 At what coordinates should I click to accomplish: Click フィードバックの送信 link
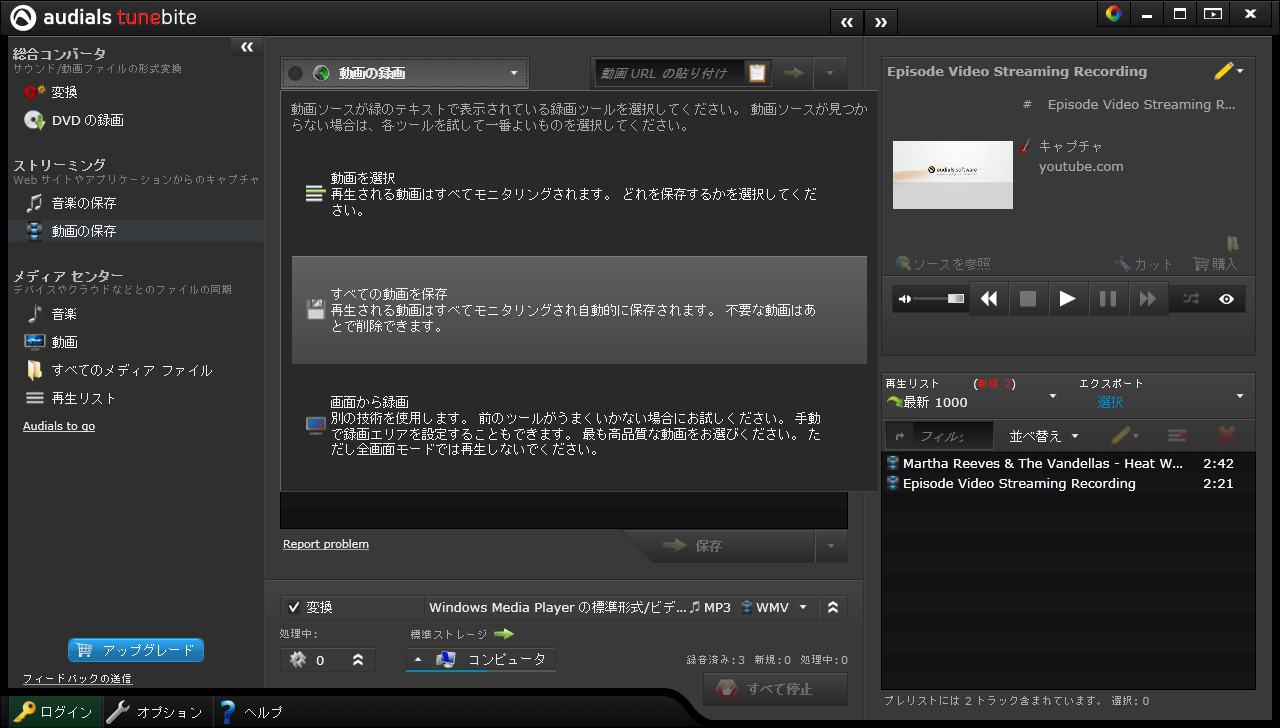pyautogui.click(x=77, y=679)
